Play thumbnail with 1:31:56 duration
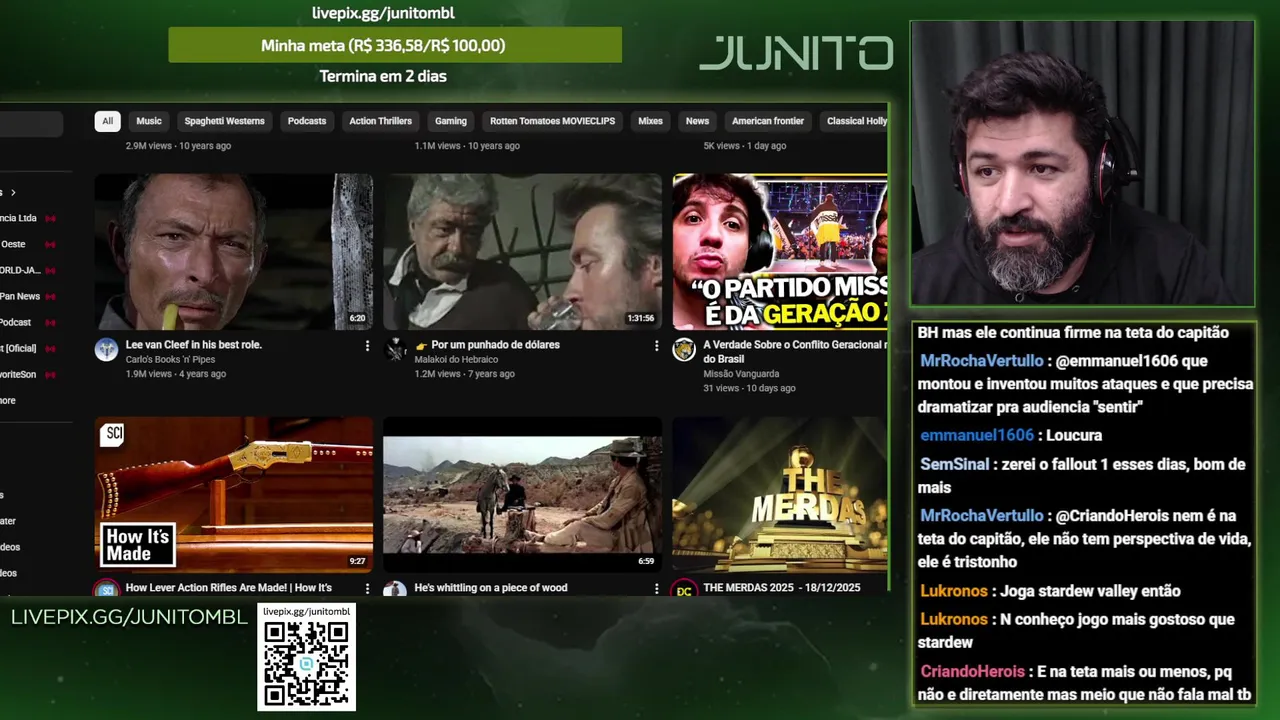 522,252
